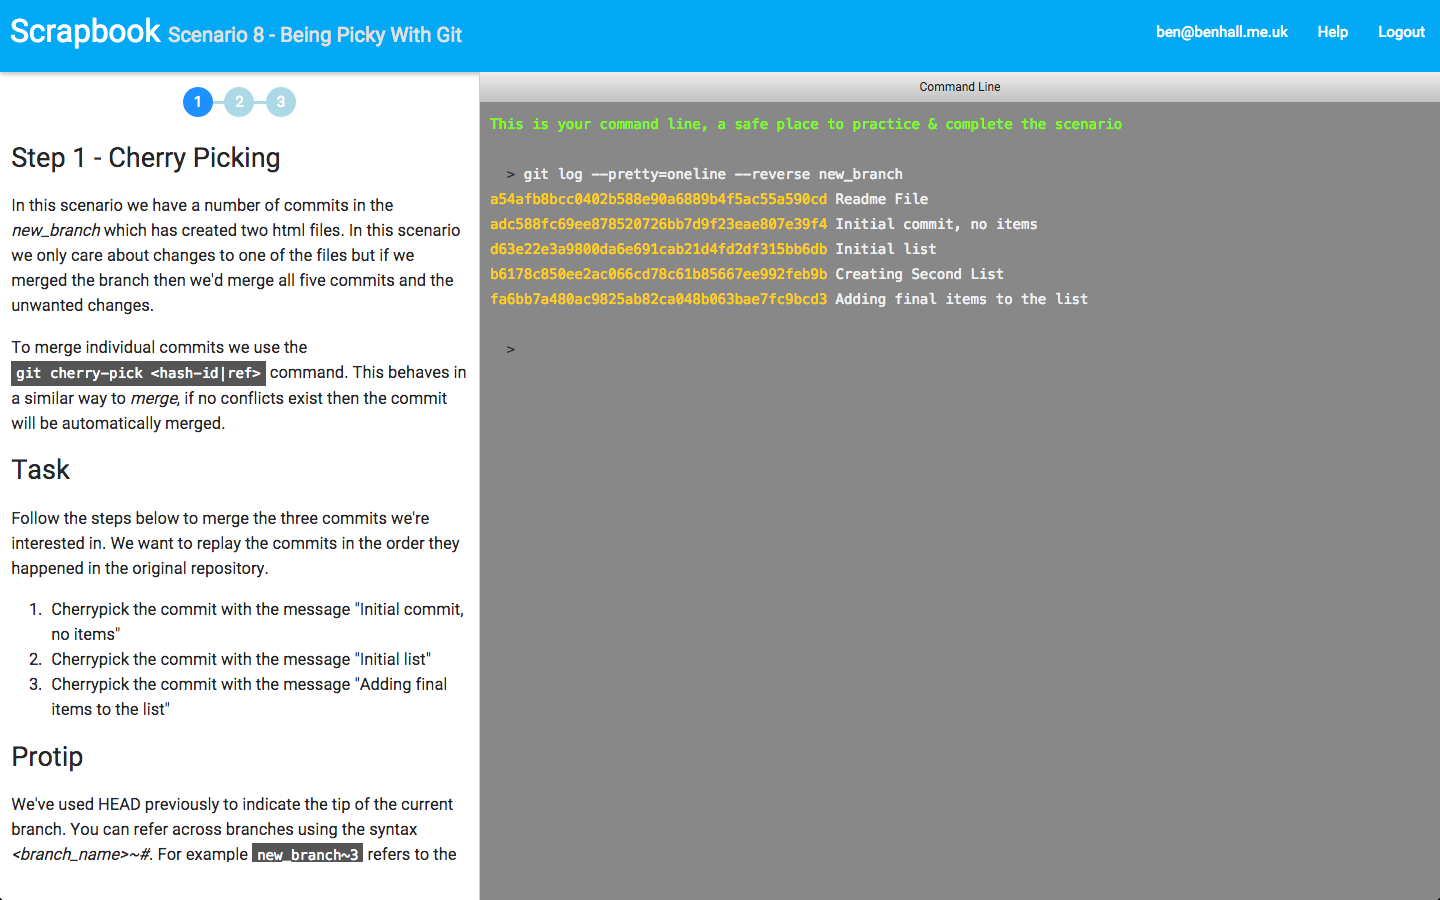Go to step 3 circle indicator
1440x900 pixels.
pyautogui.click(x=281, y=102)
